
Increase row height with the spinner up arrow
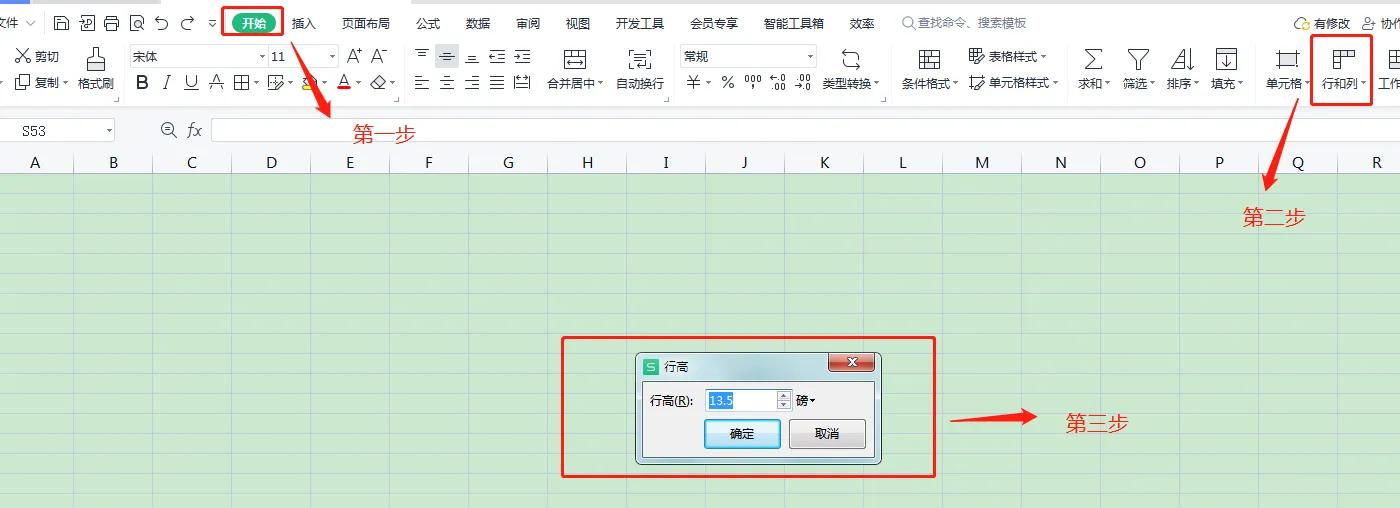(x=784, y=395)
